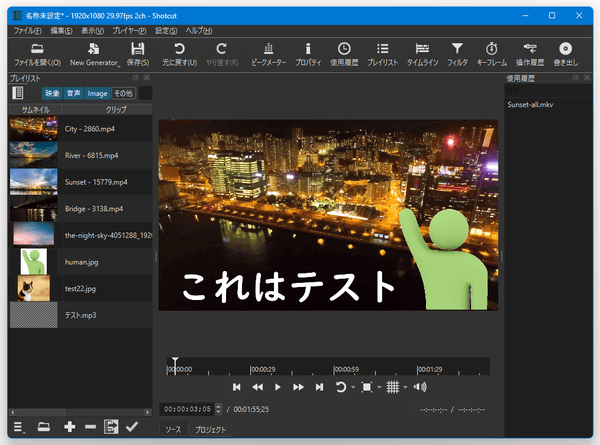Image resolution: width=600 pixels, height=445 pixels.
Task: Open the 書き出し export panel
Action: point(566,54)
